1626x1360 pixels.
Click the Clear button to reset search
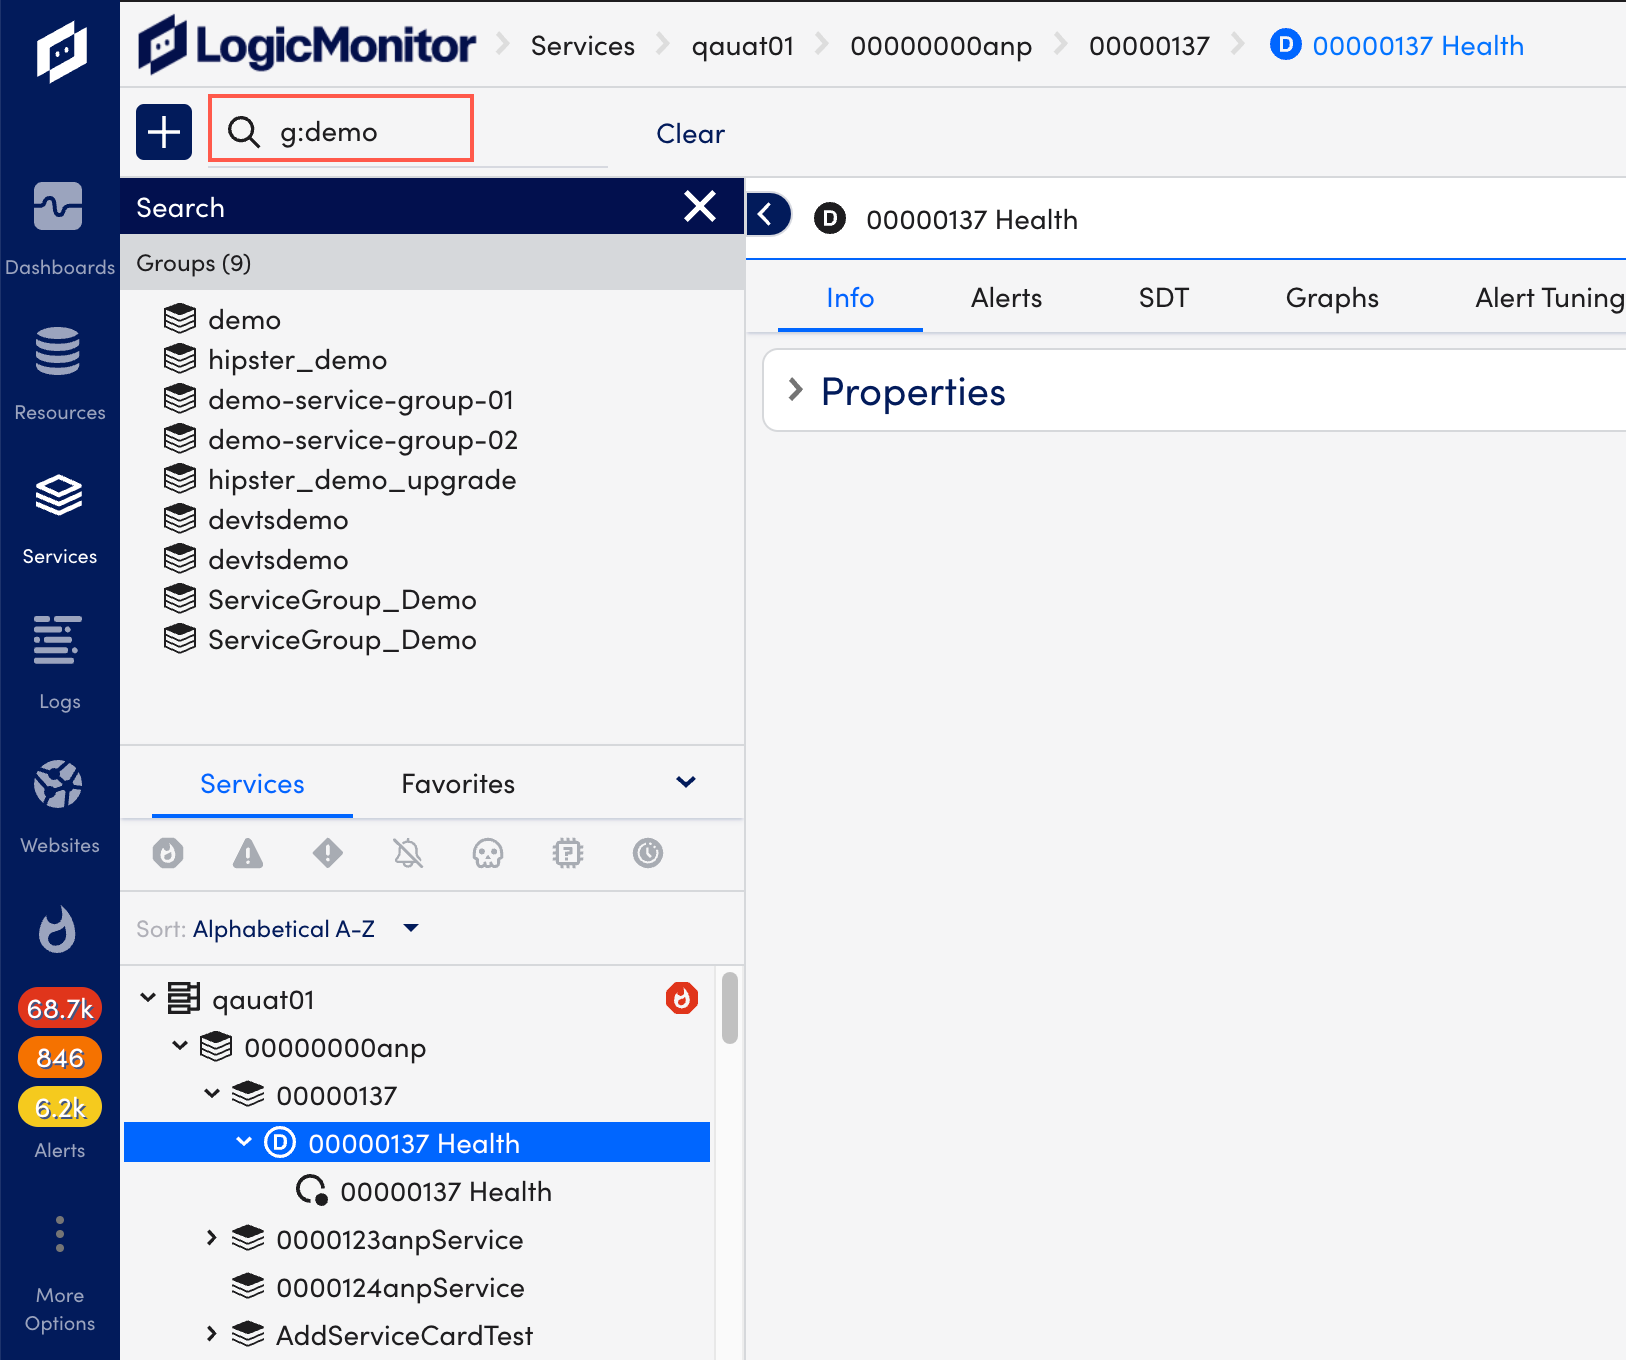689,133
